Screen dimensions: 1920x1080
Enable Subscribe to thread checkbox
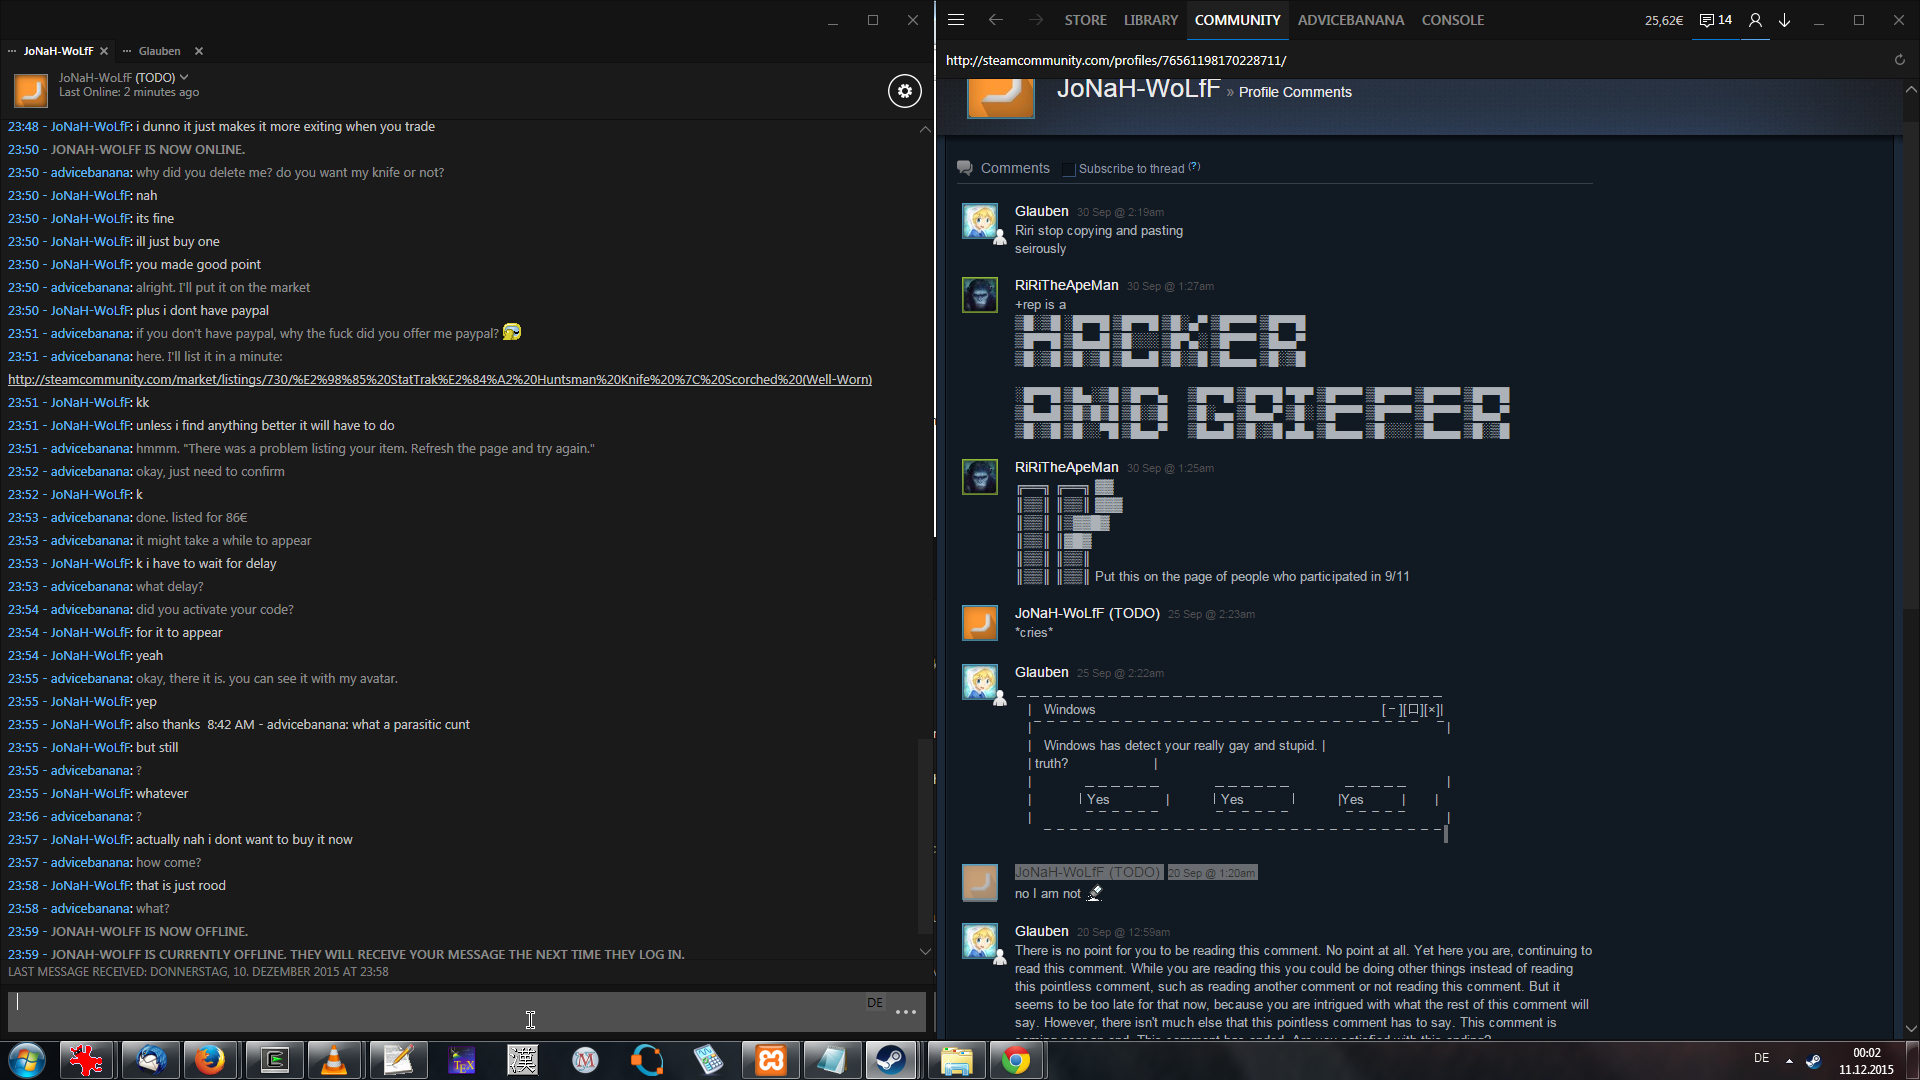click(1068, 169)
